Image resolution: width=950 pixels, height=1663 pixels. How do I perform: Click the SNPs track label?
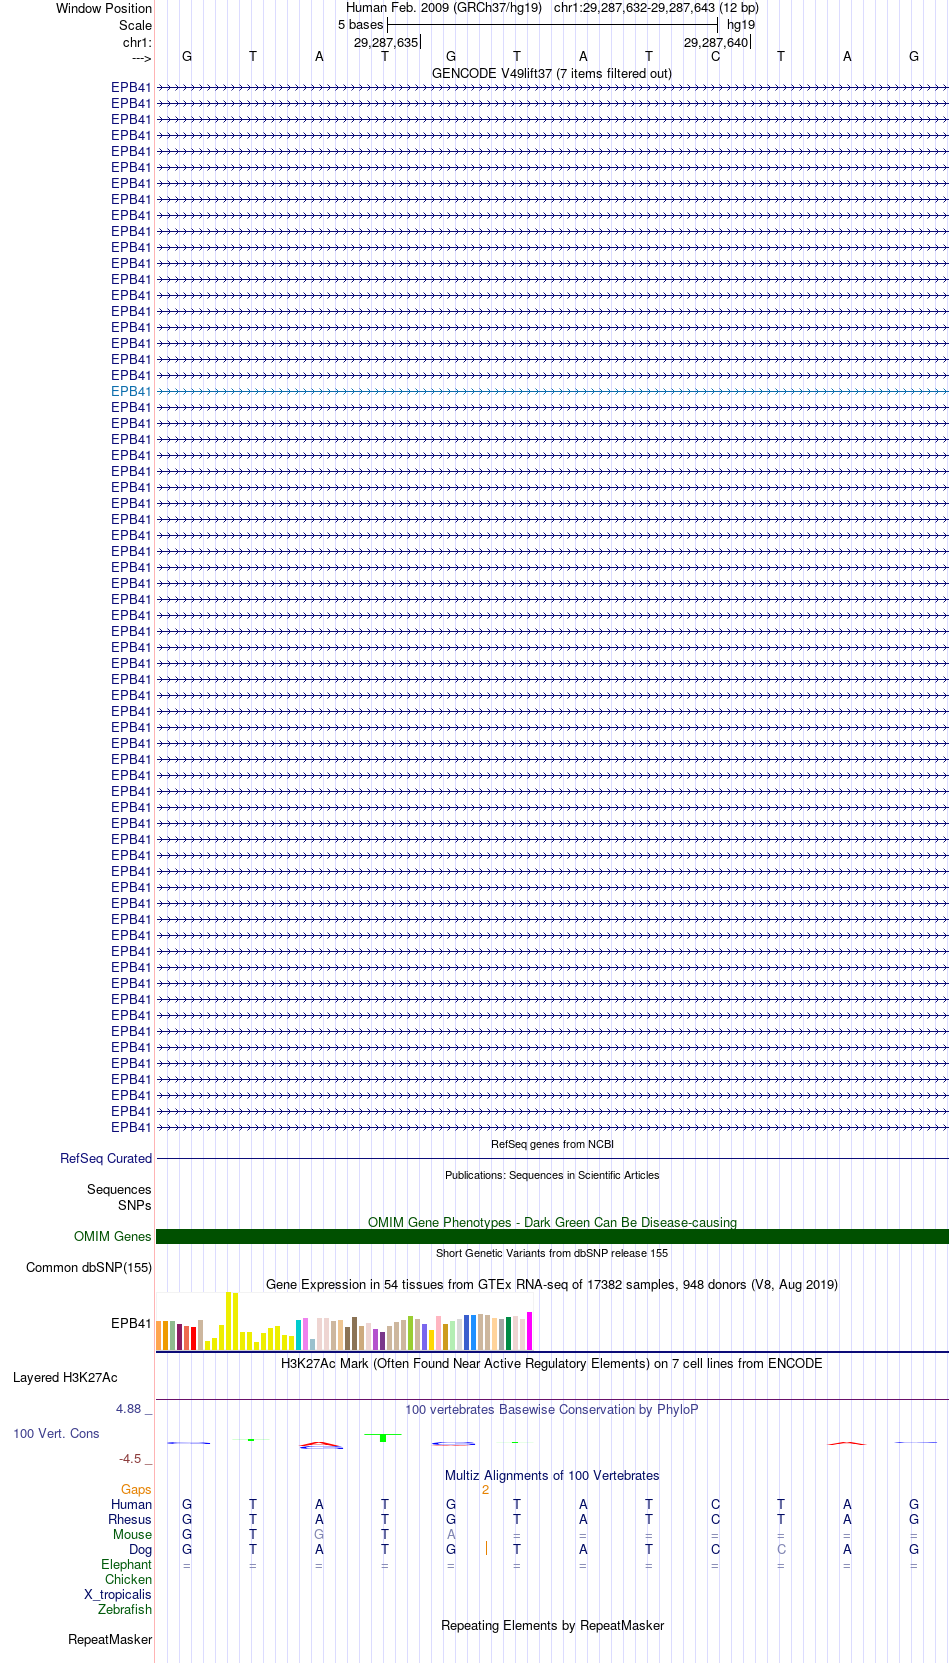pos(135,1205)
